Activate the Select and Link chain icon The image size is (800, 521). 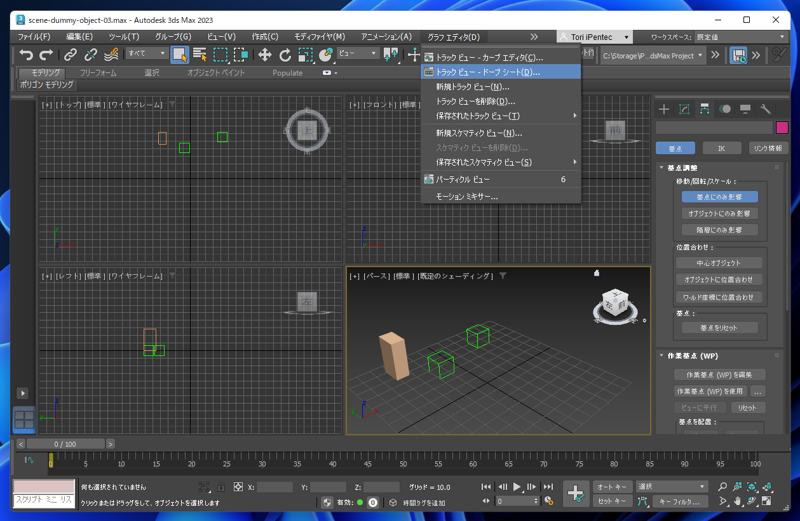point(70,55)
